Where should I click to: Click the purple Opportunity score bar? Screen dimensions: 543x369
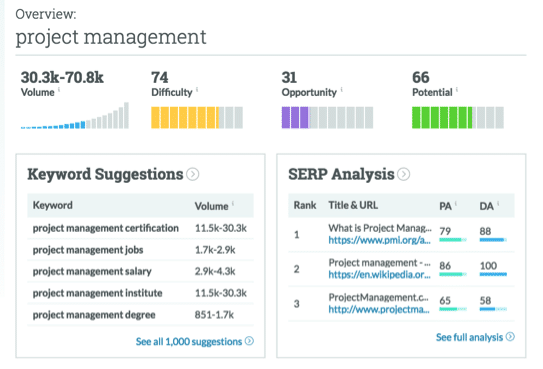click(327, 118)
